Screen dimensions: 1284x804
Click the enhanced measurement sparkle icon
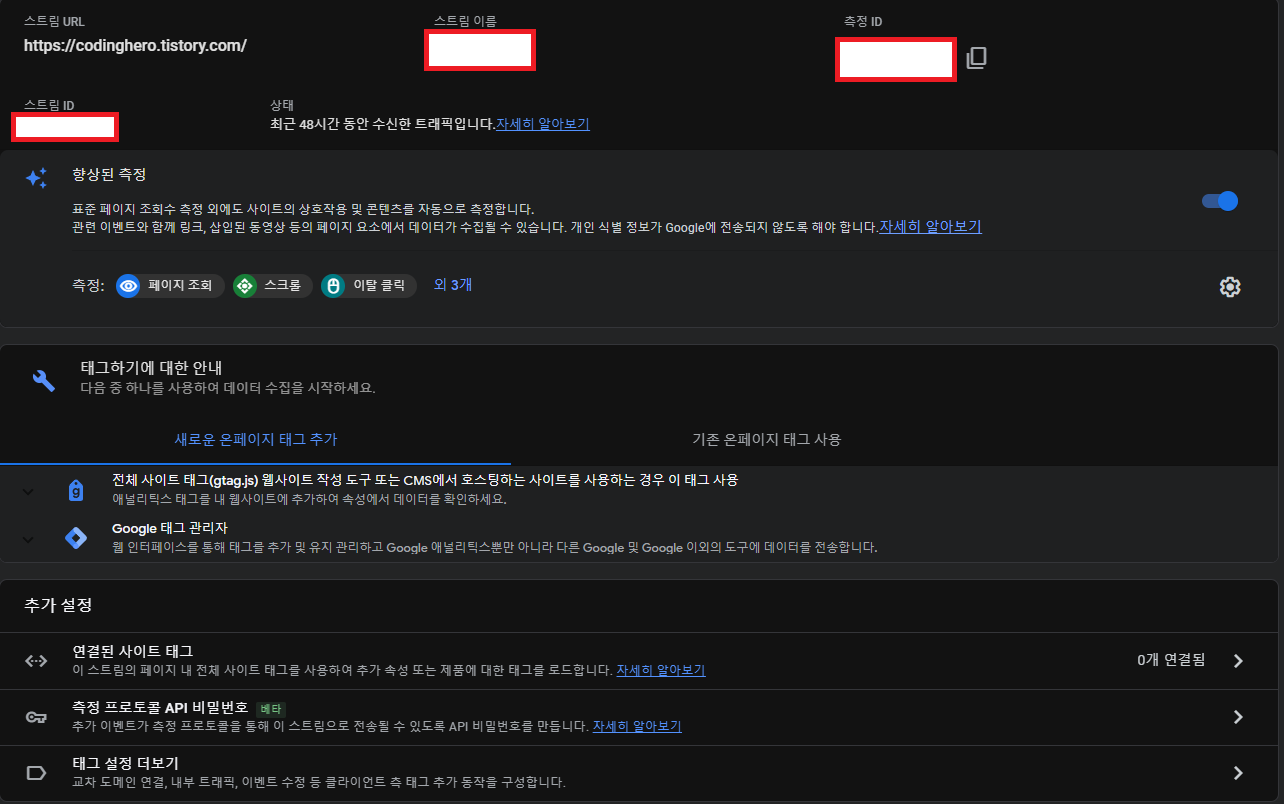(x=37, y=178)
